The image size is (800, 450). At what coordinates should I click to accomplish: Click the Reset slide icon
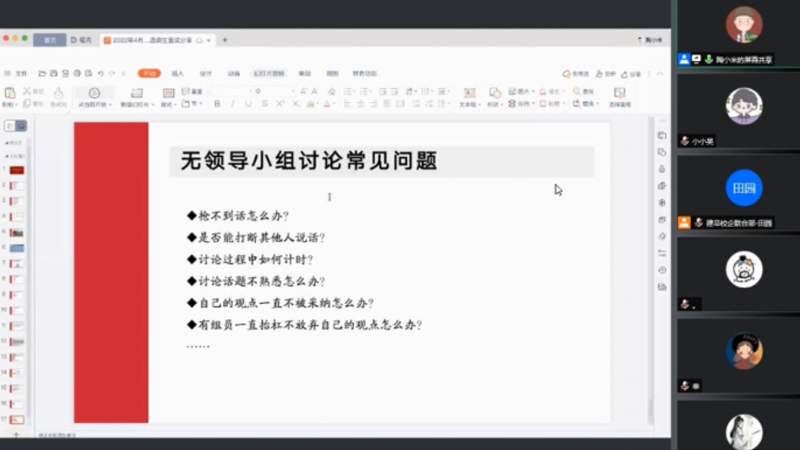pyautogui.click(x=185, y=91)
